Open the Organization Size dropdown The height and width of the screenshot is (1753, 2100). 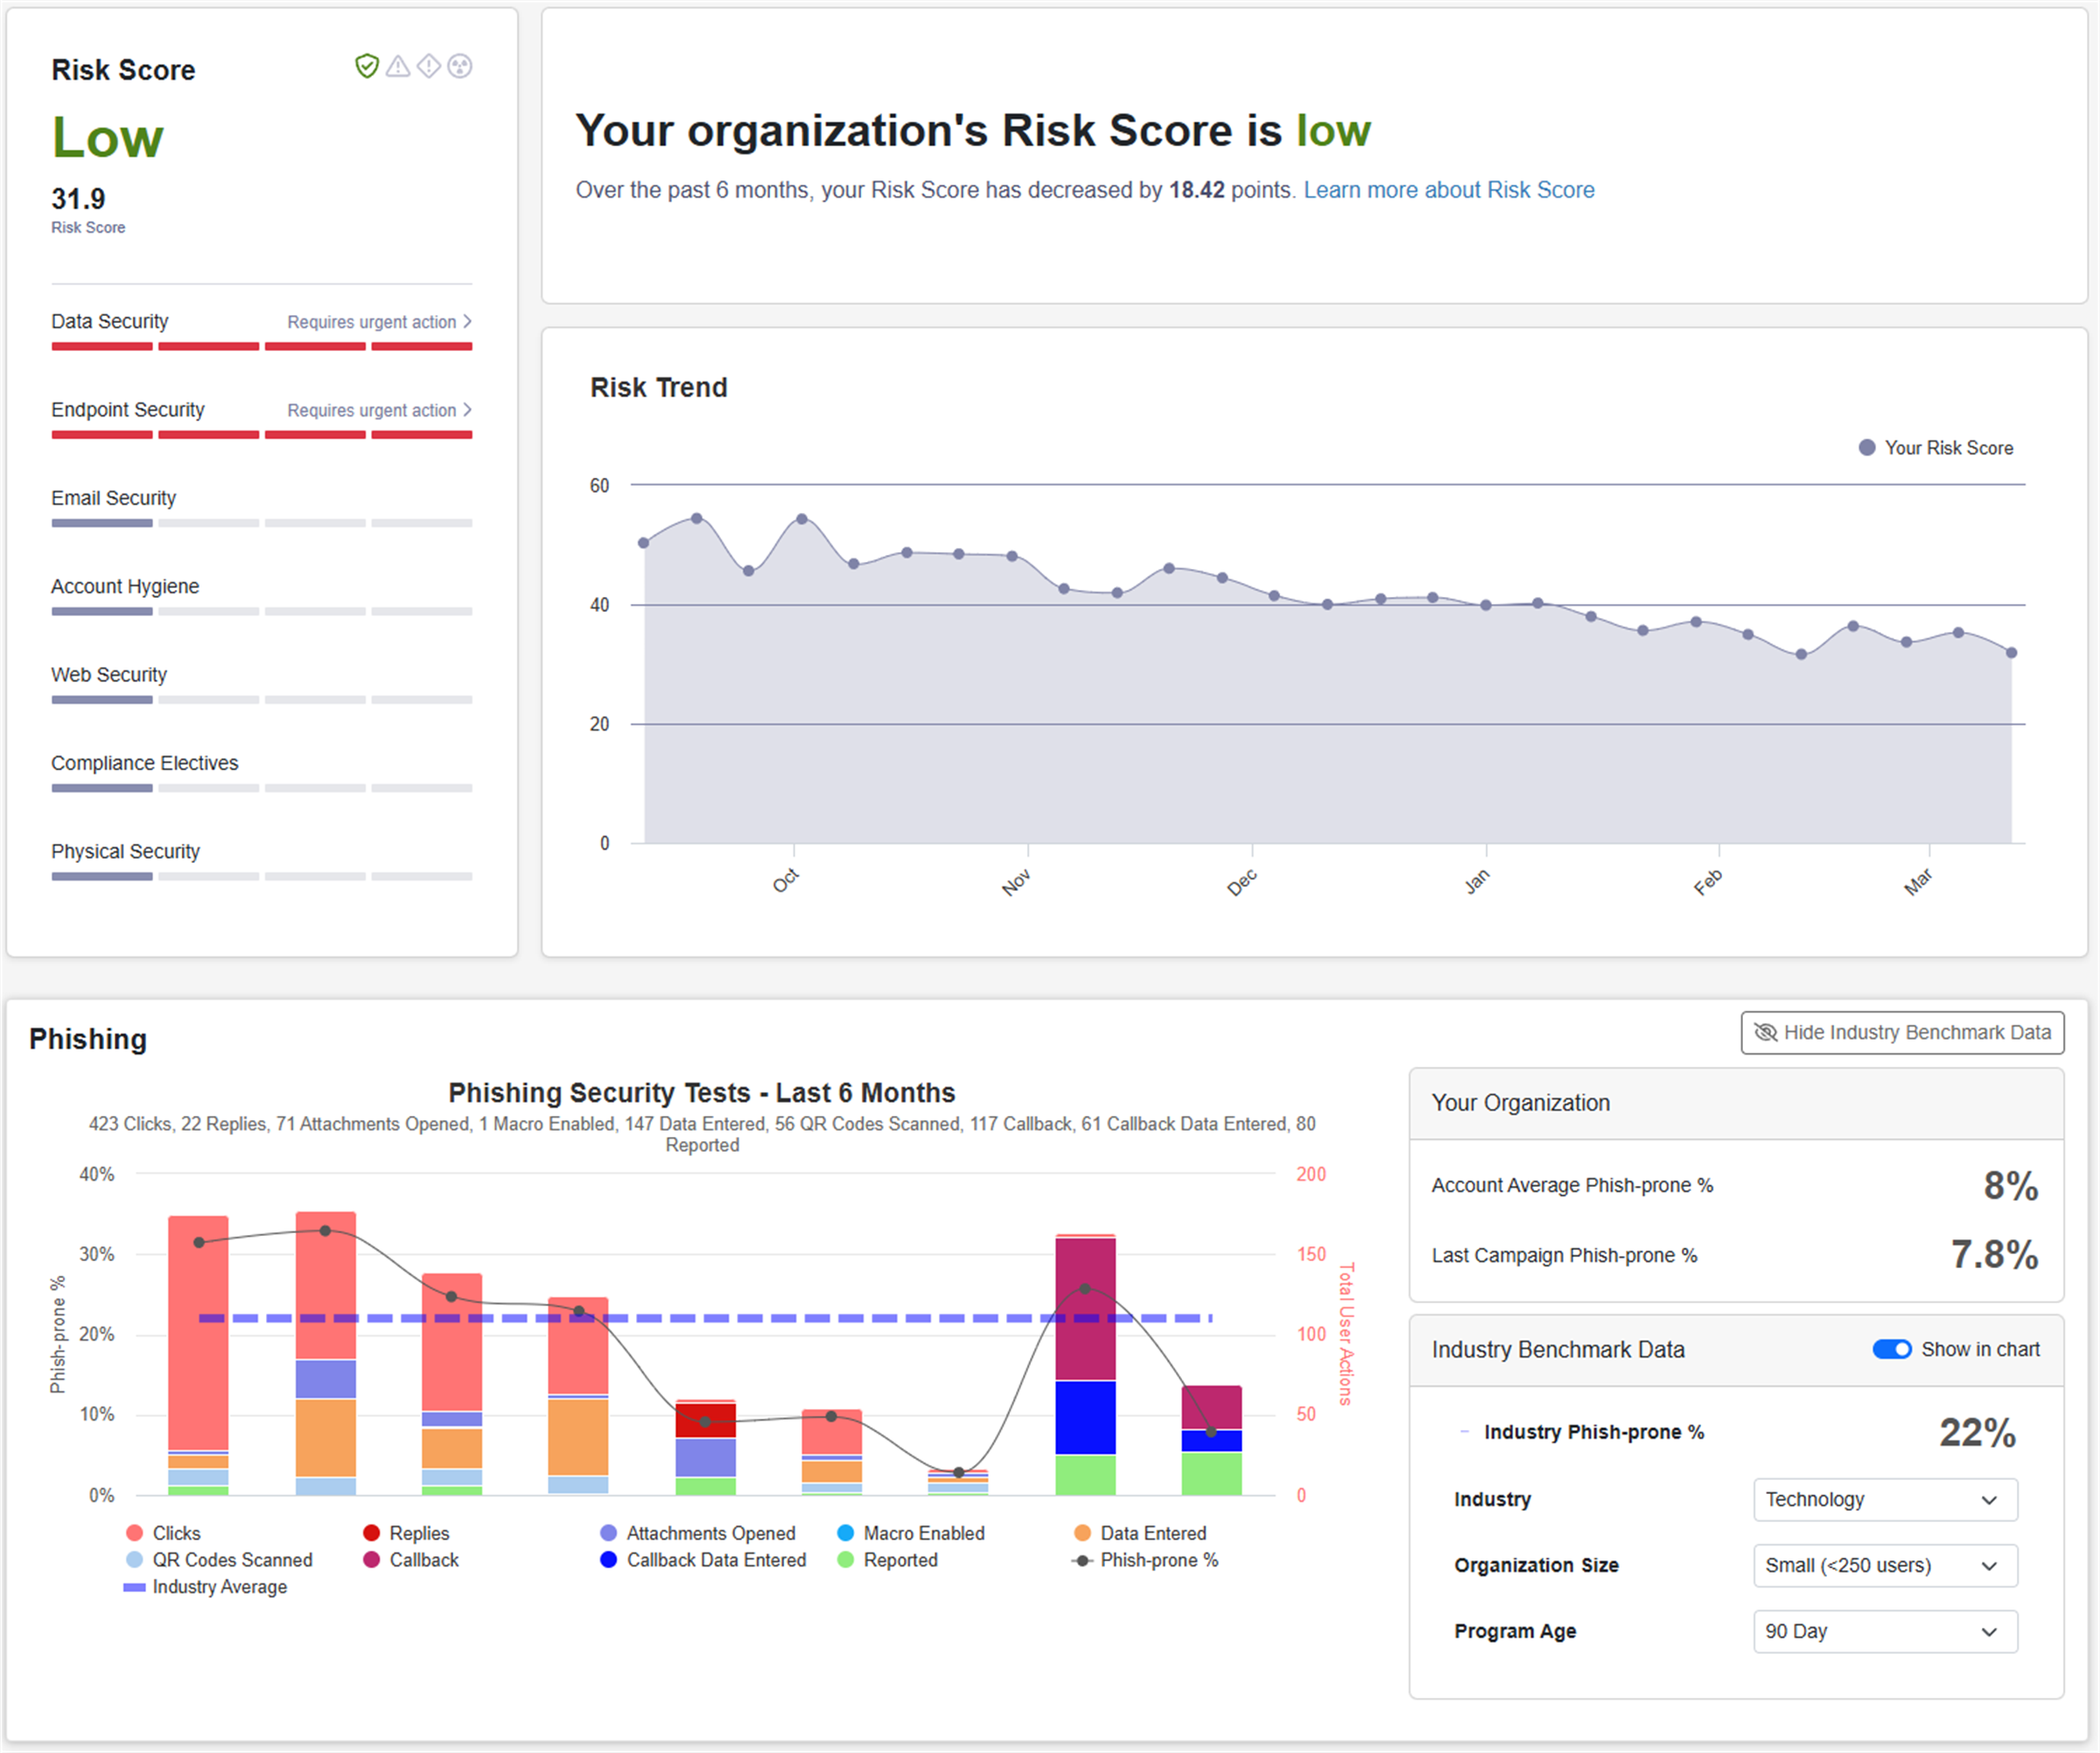[1884, 1565]
